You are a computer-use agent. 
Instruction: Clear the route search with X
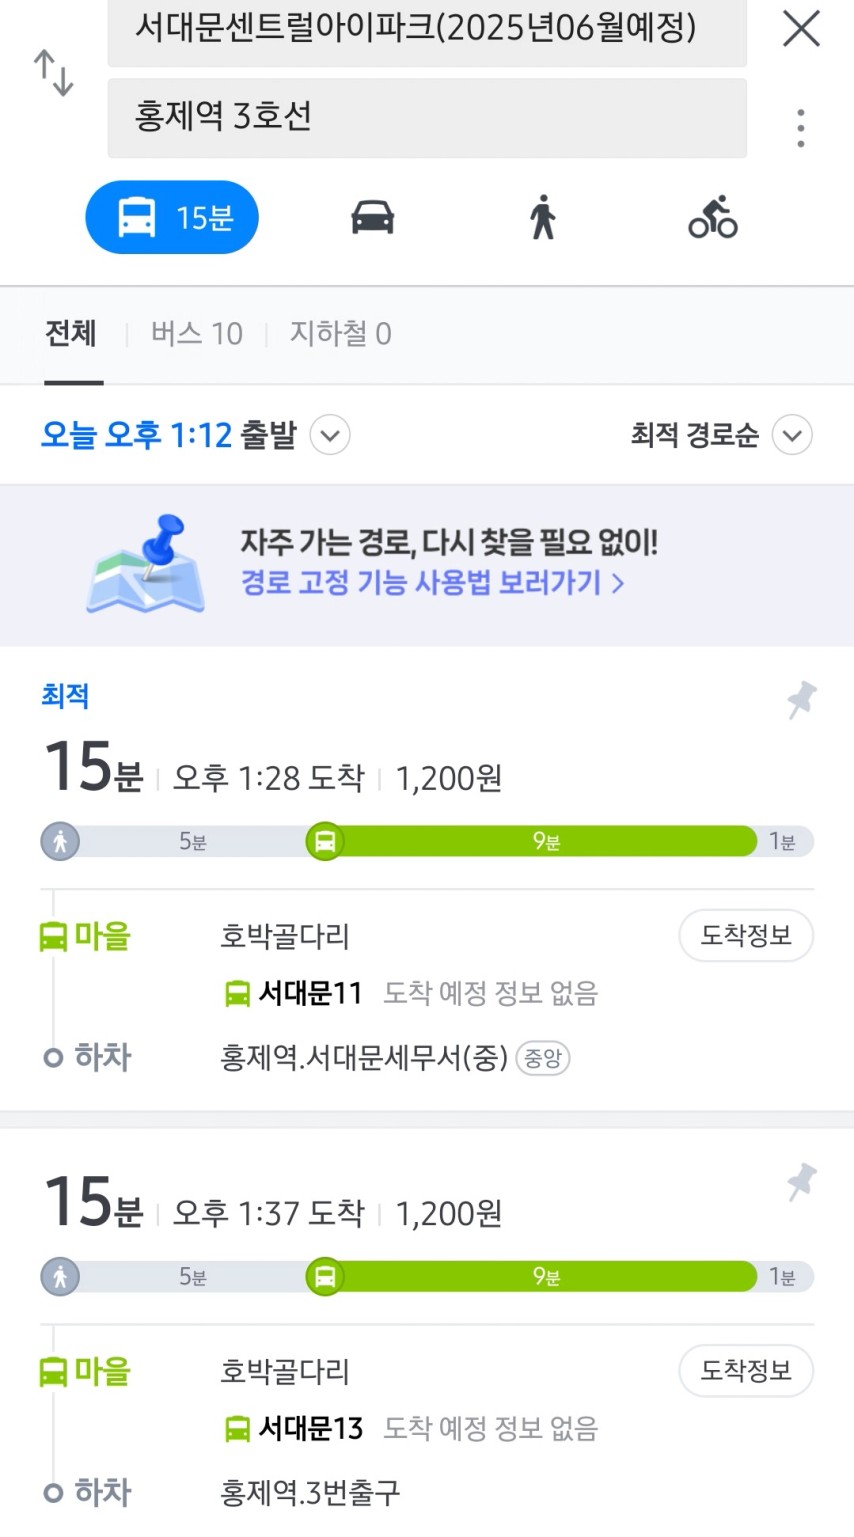click(801, 29)
